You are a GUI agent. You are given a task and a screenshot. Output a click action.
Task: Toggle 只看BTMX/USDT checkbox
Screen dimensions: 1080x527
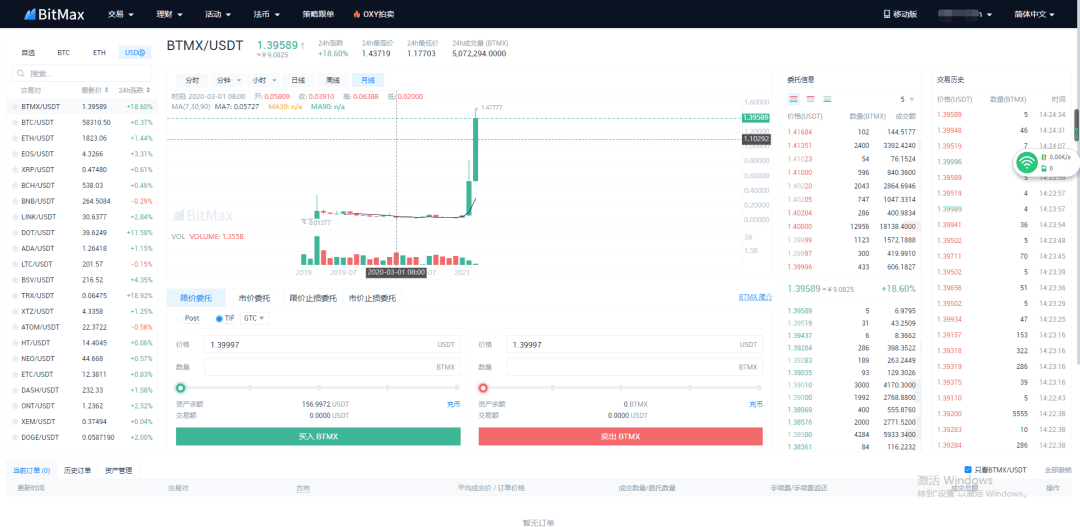[968, 469]
